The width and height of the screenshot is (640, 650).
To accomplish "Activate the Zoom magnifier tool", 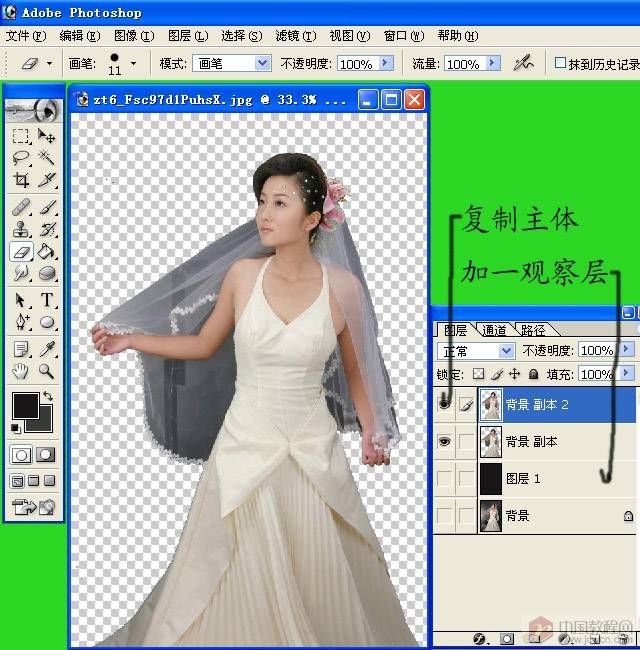I will pos(47,371).
